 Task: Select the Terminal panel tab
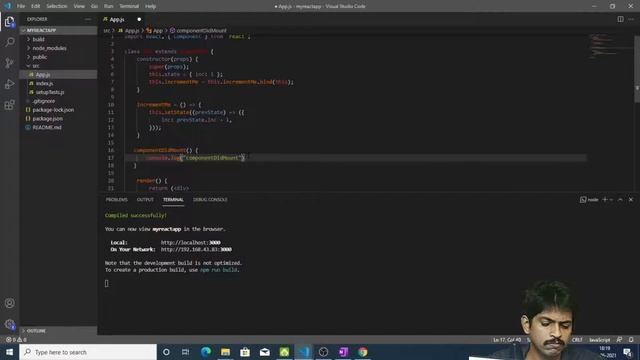[x=173, y=200]
